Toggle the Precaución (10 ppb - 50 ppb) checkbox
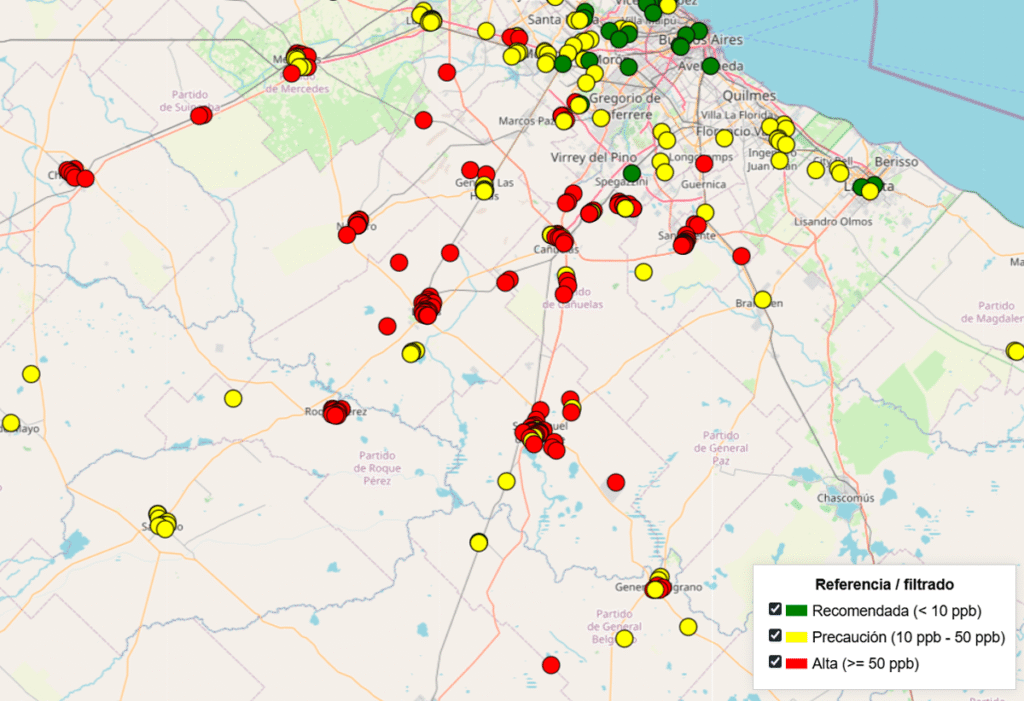Viewport: 1024px width, 701px height. coord(775,636)
